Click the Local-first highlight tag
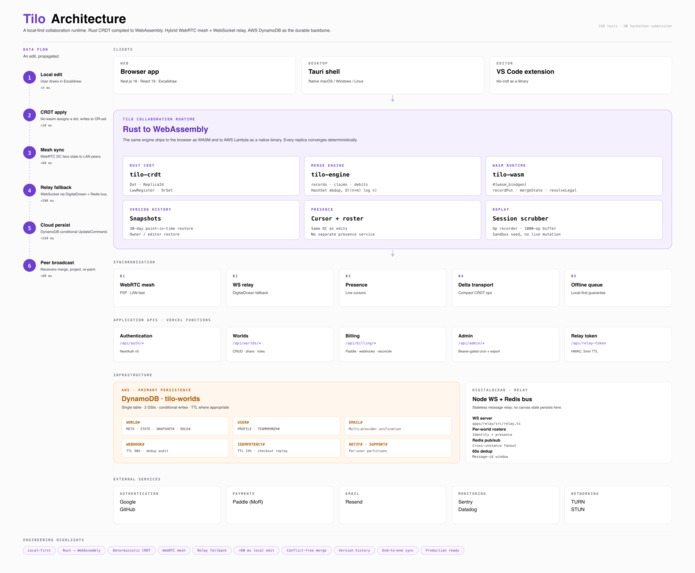695x573 pixels. [x=39, y=550]
